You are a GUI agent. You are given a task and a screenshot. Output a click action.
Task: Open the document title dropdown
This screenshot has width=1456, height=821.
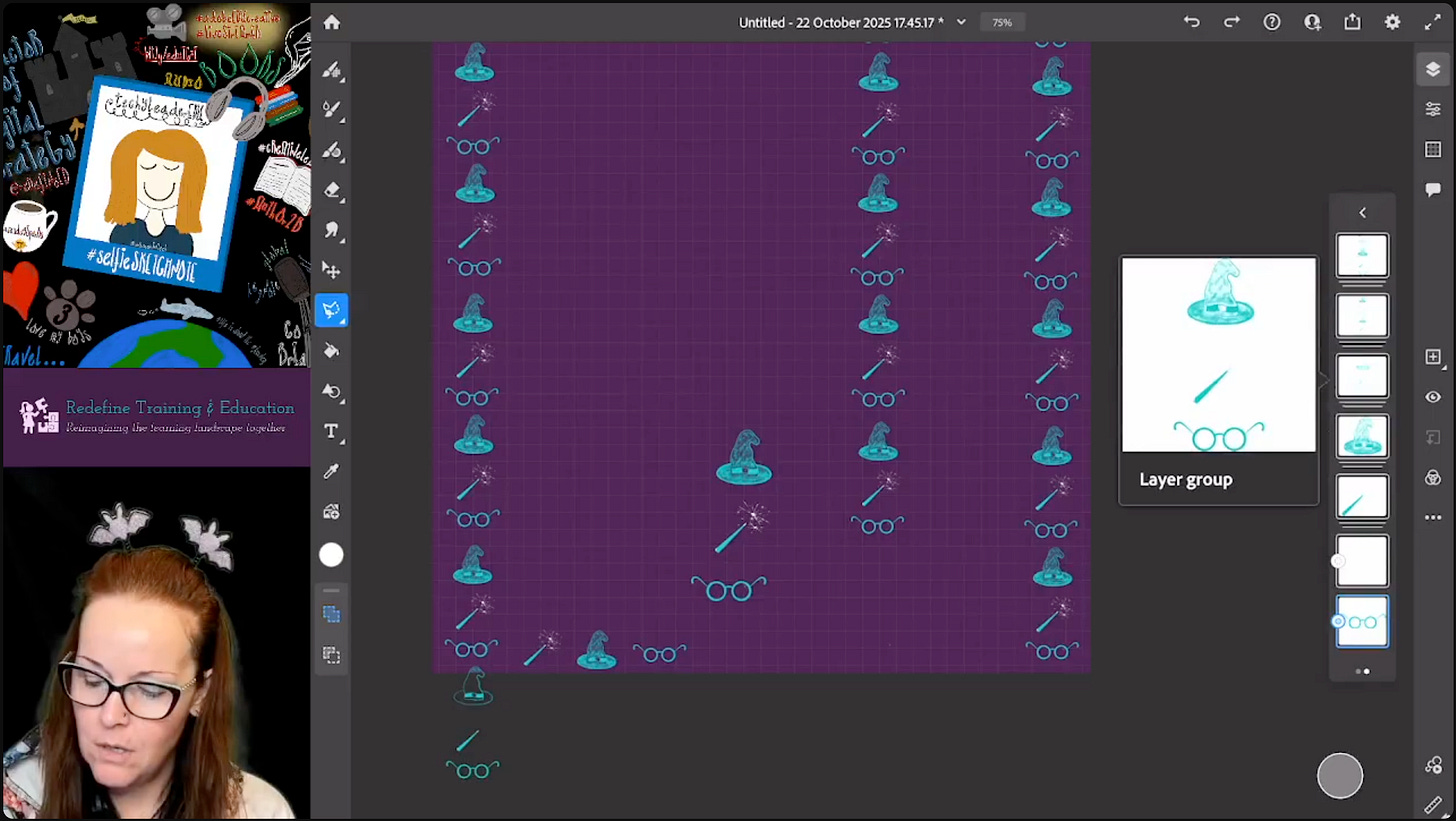click(x=960, y=22)
